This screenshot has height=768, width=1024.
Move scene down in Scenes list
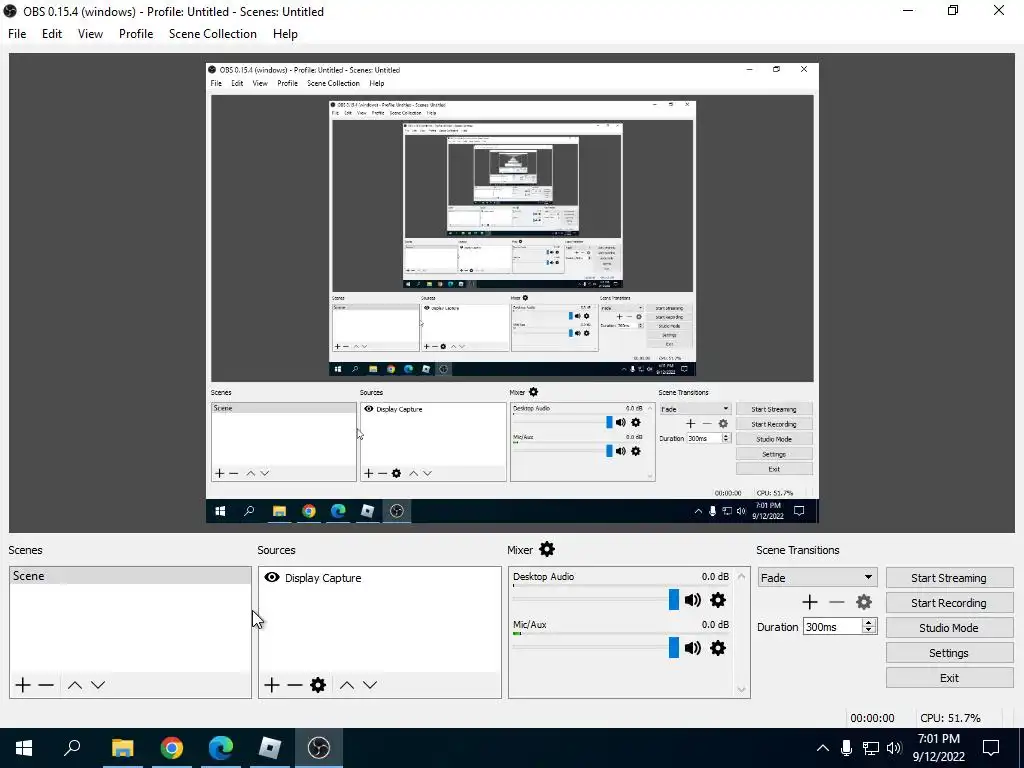click(98, 685)
